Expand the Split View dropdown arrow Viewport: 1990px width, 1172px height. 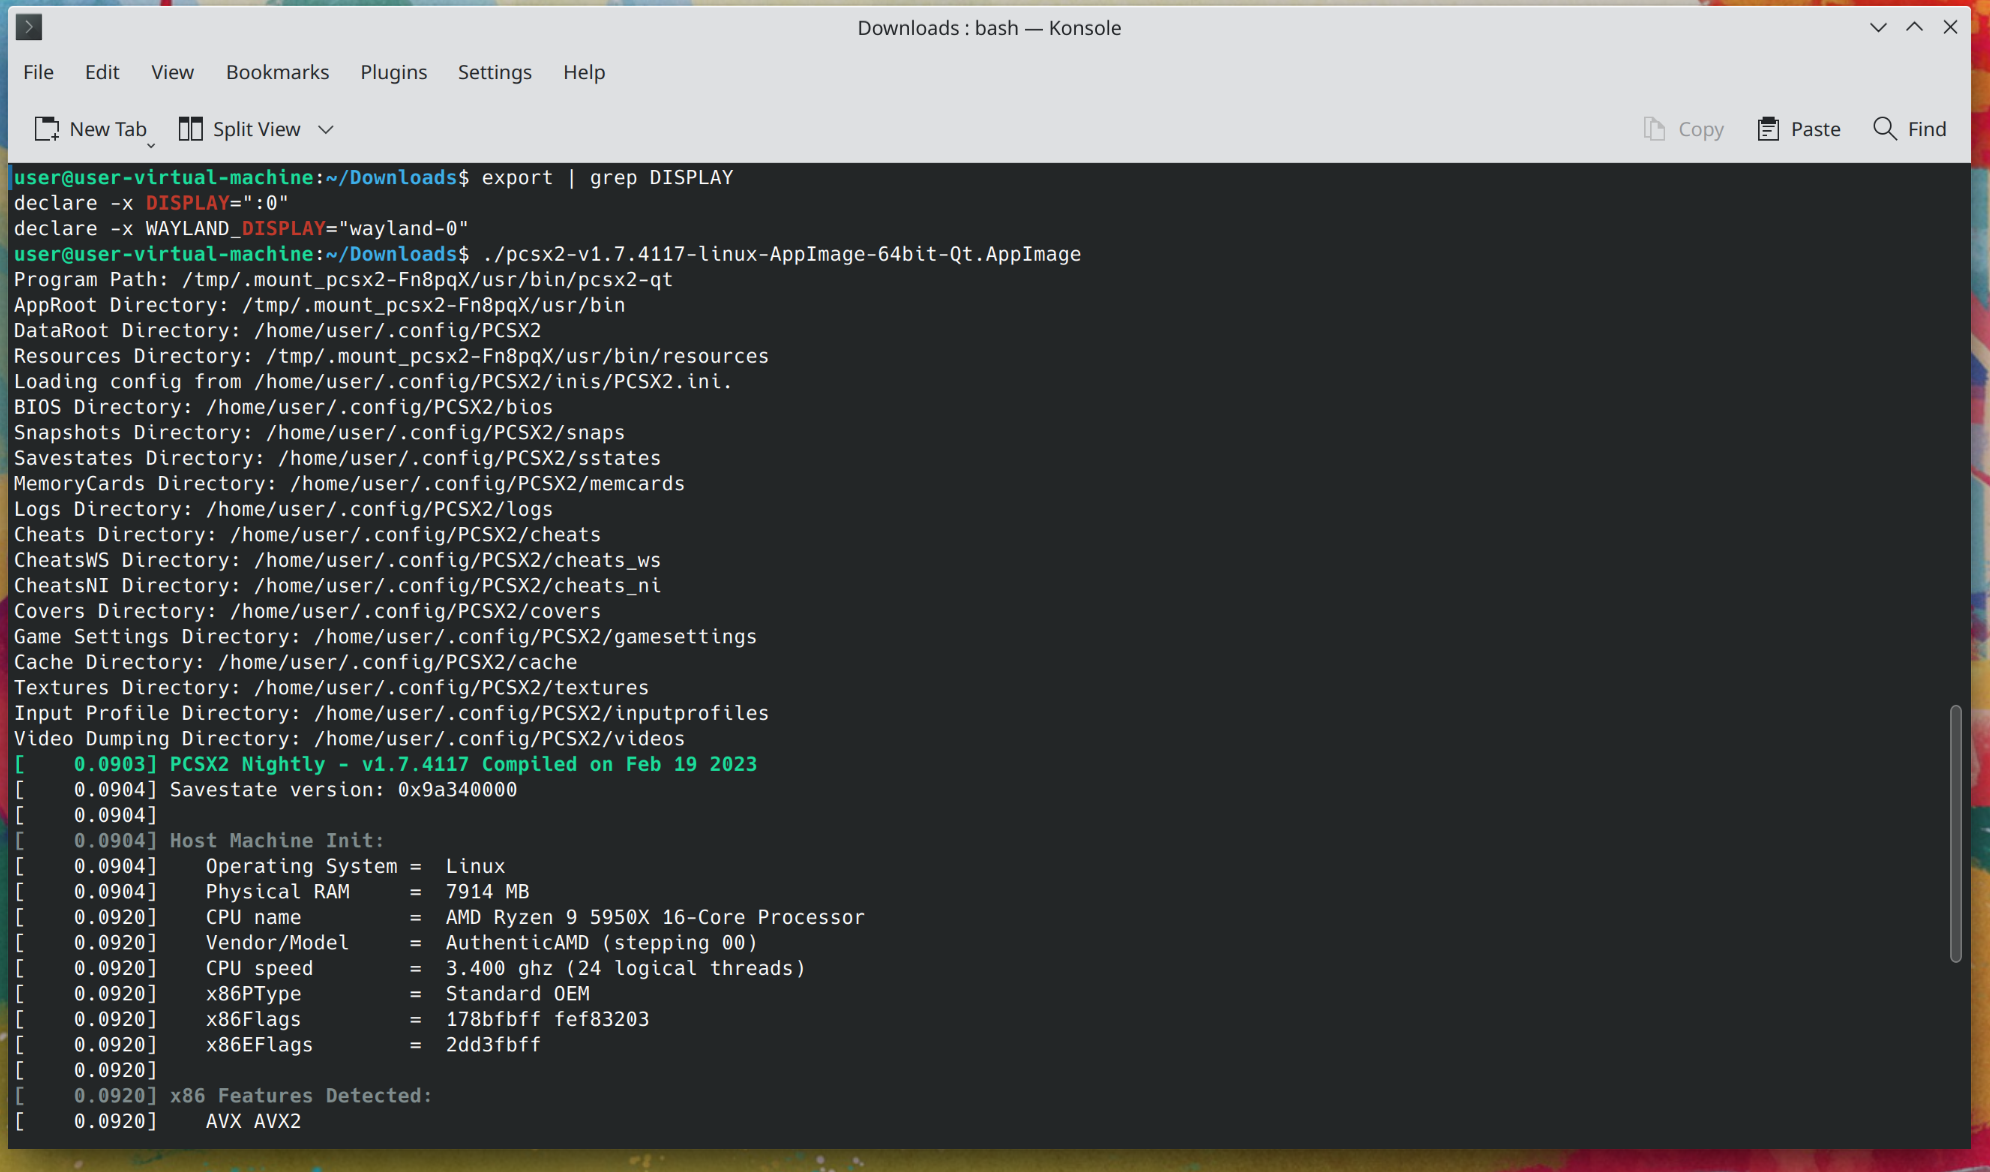coord(325,128)
